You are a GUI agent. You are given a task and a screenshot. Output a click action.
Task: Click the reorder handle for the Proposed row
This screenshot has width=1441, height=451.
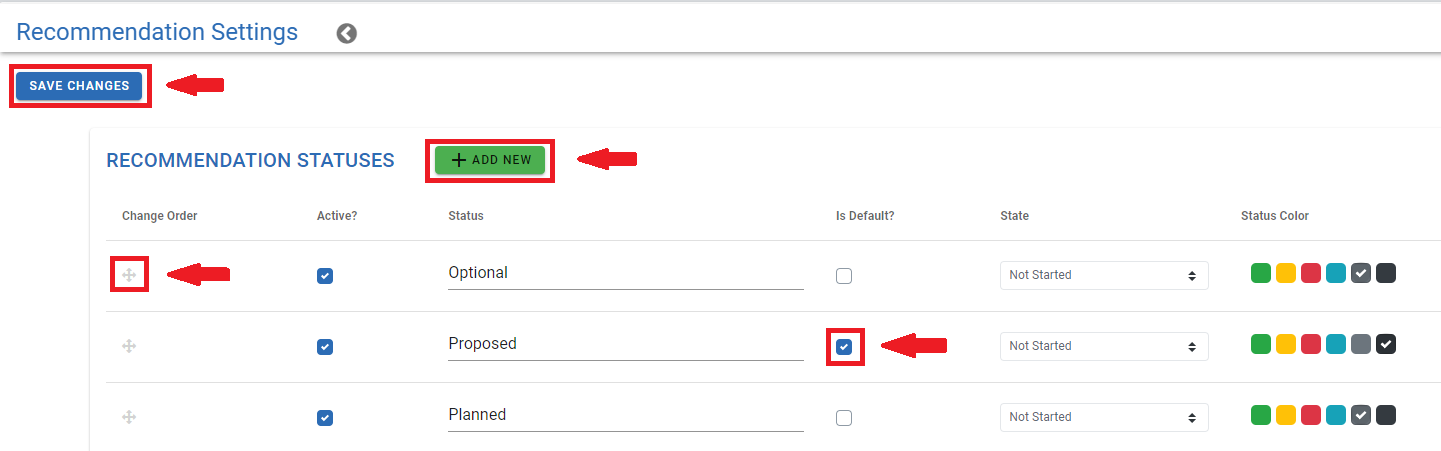point(129,346)
